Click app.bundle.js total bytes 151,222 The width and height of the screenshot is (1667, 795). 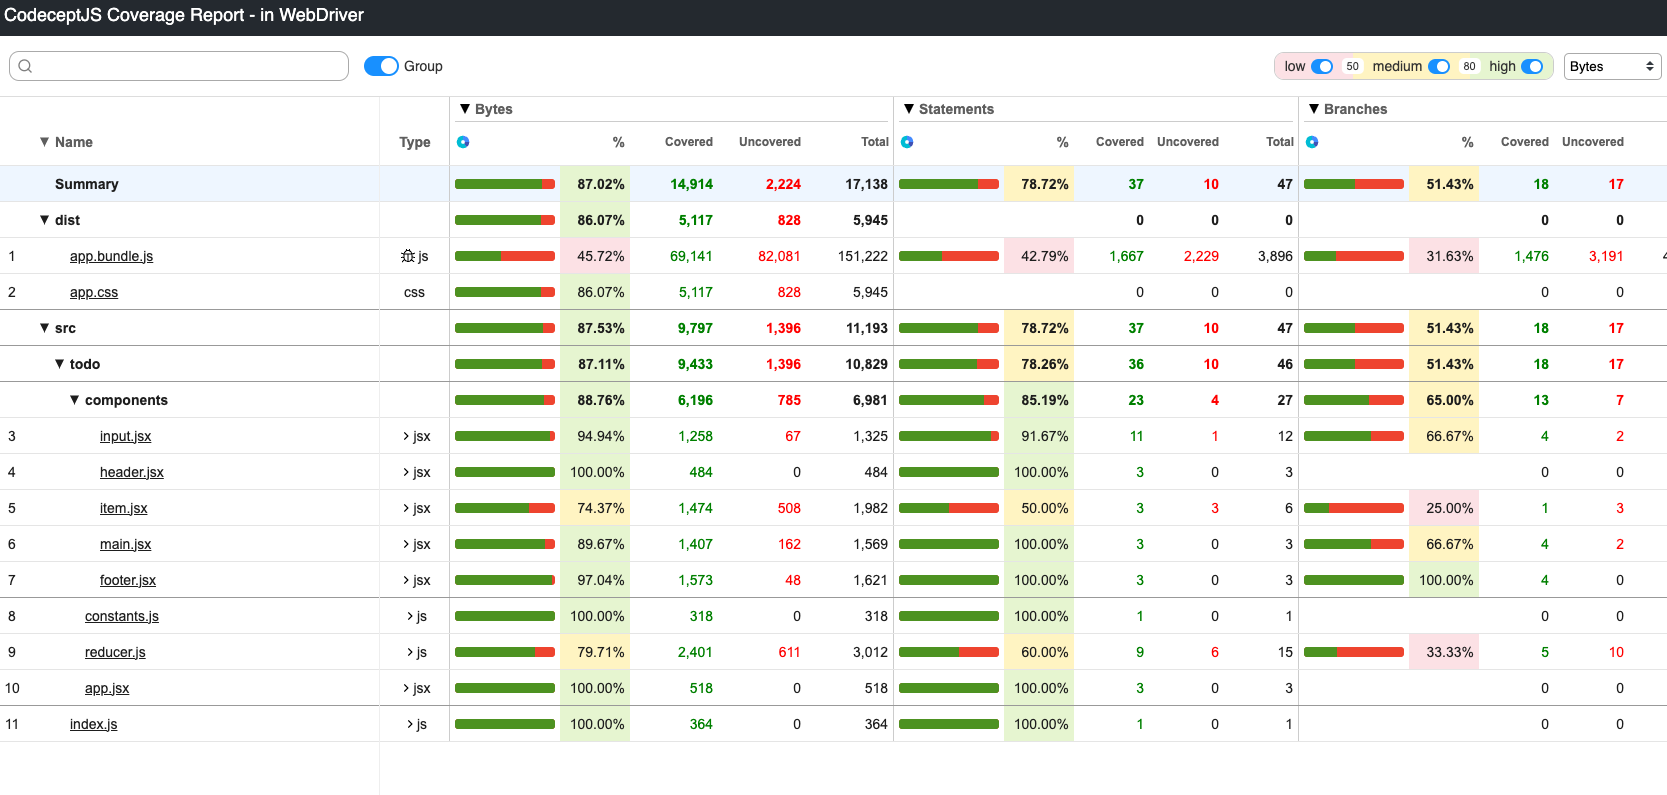(x=863, y=256)
